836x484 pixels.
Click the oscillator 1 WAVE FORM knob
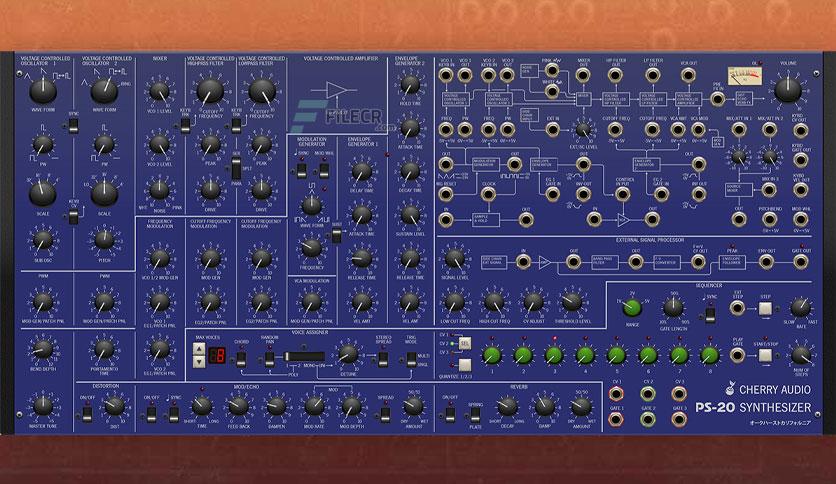click(x=43, y=91)
